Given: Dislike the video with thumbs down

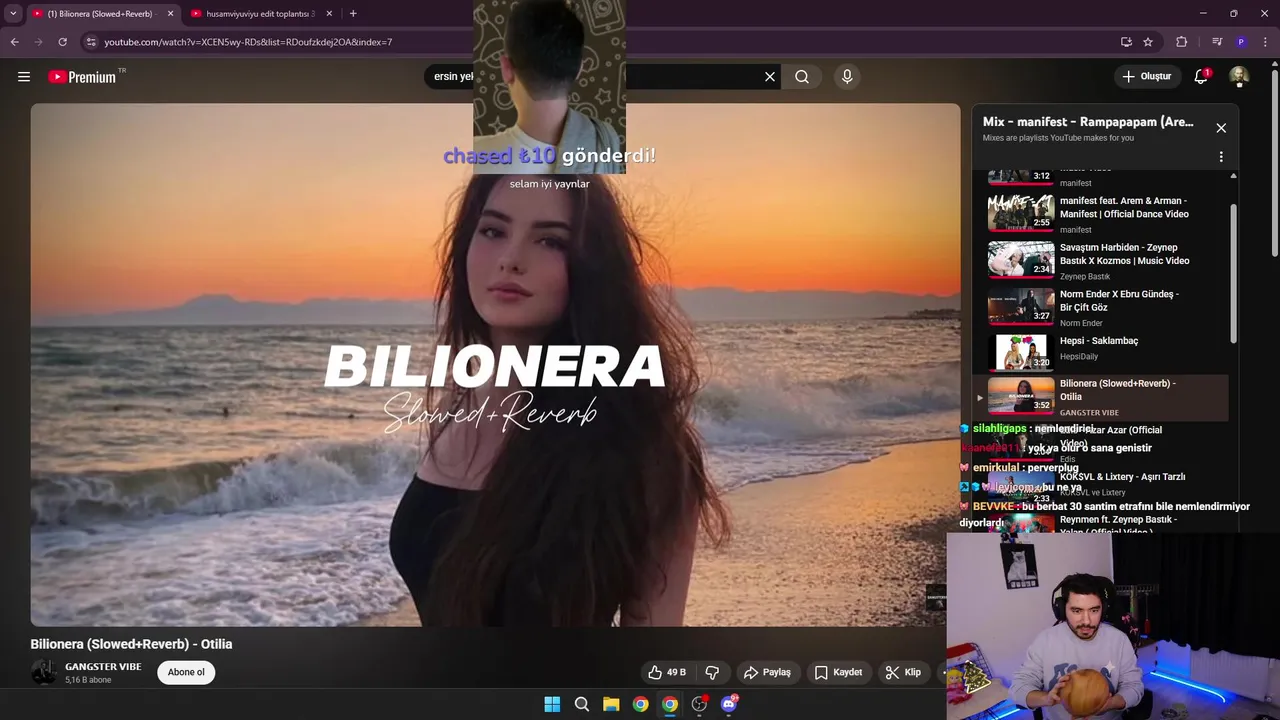Looking at the screenshot, I should (712, 672).
